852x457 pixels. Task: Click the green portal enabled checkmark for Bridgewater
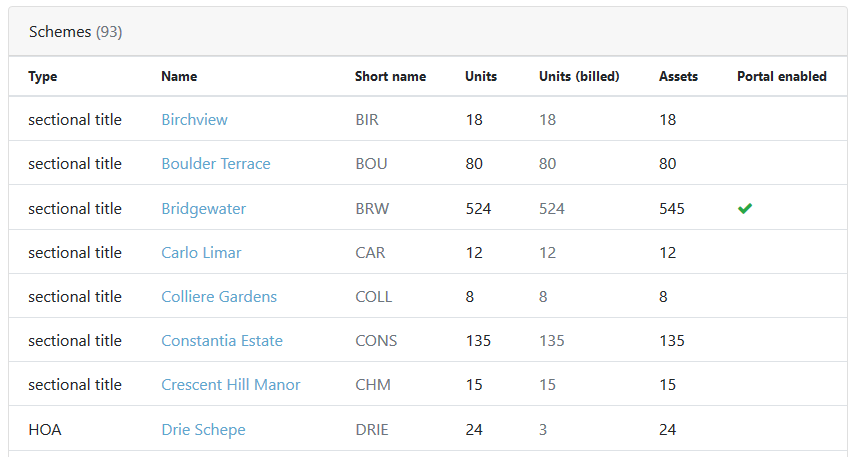(745, 208)
